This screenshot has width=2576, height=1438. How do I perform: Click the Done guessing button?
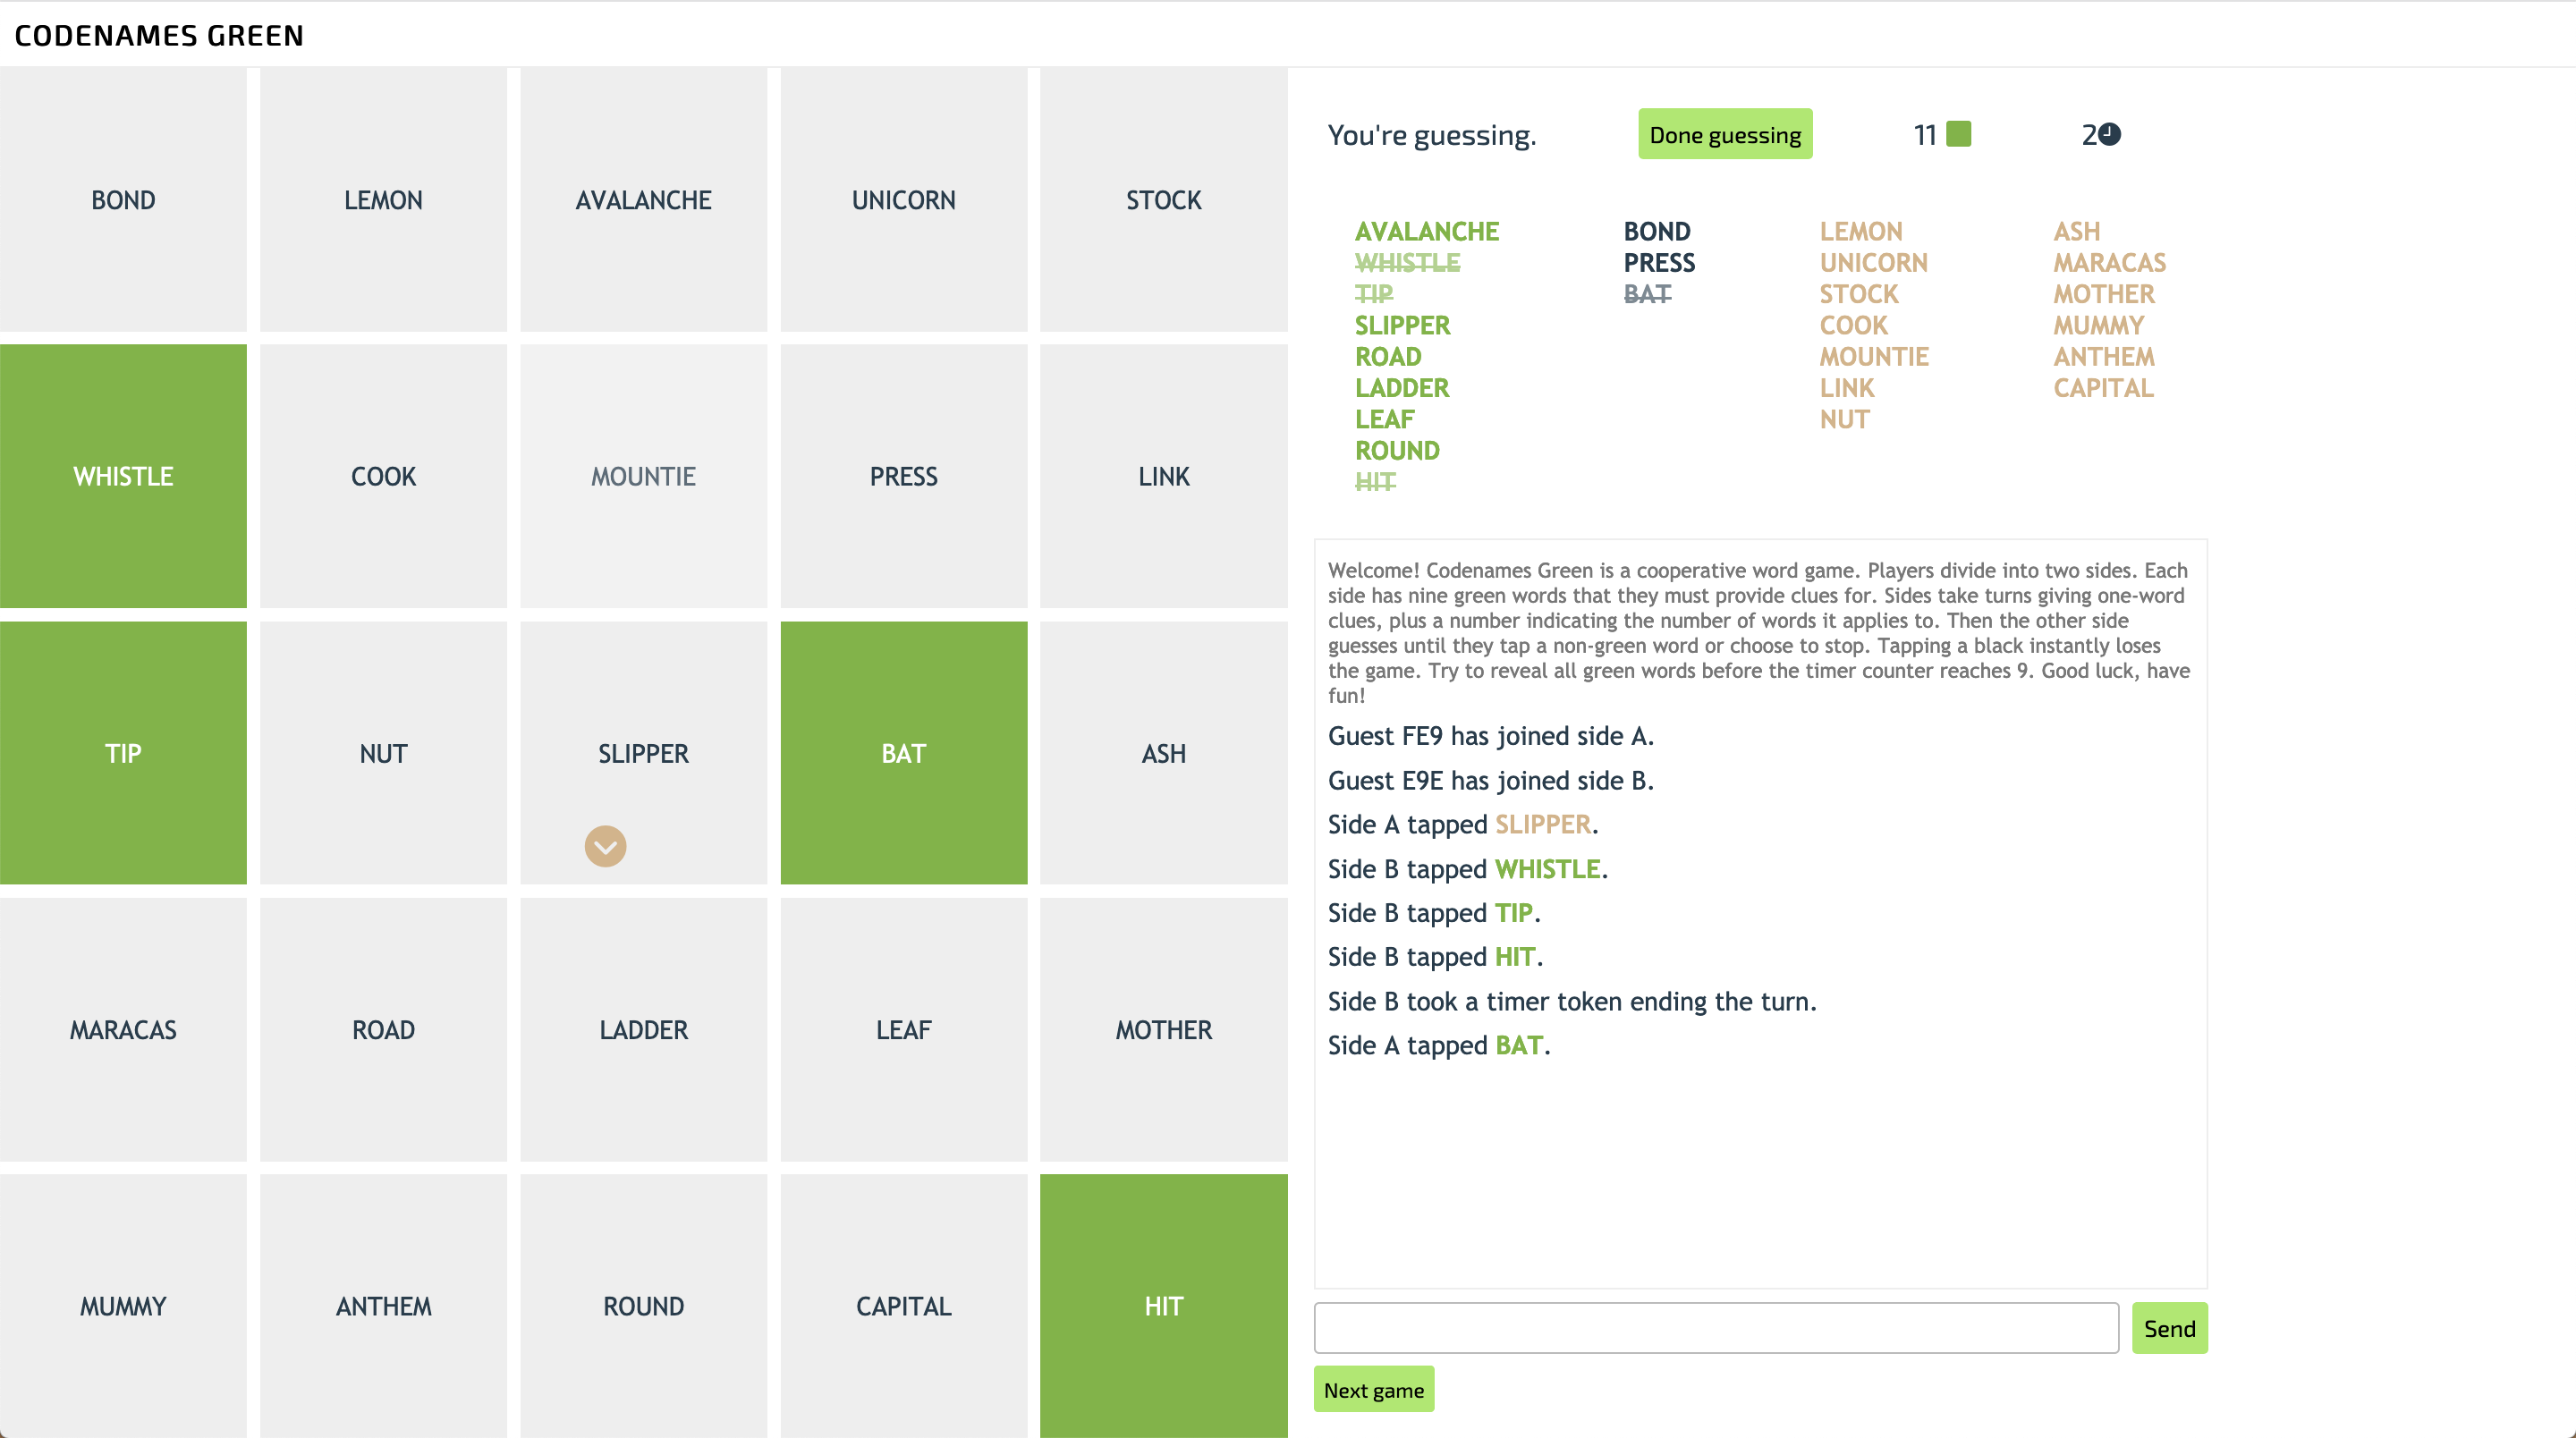click(1724, 133)
